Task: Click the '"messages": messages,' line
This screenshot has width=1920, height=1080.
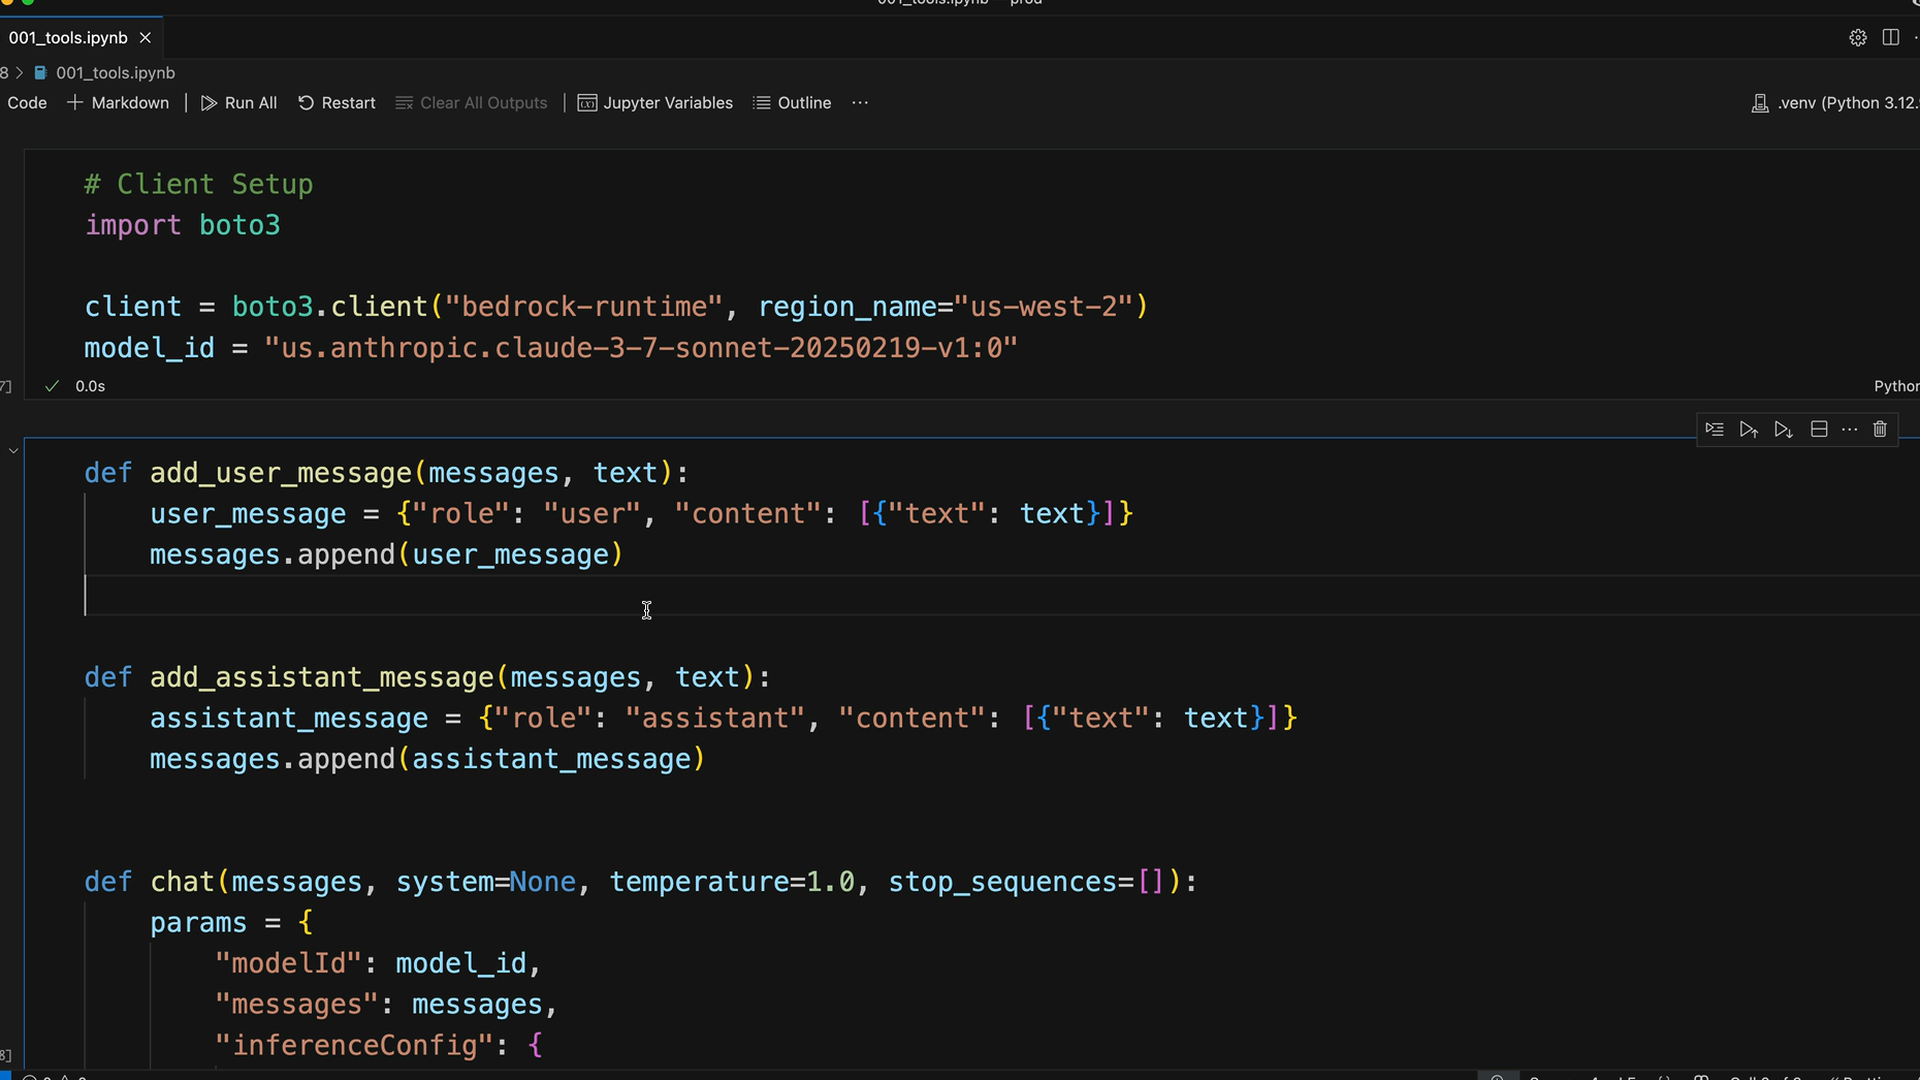Action: [x=386, y=1005]
